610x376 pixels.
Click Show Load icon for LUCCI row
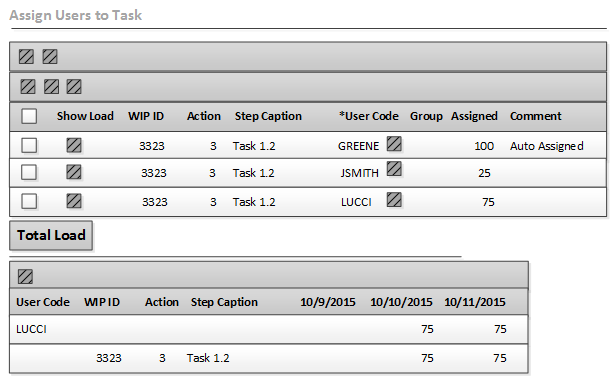pyautogui.click(x=74, y=201)
